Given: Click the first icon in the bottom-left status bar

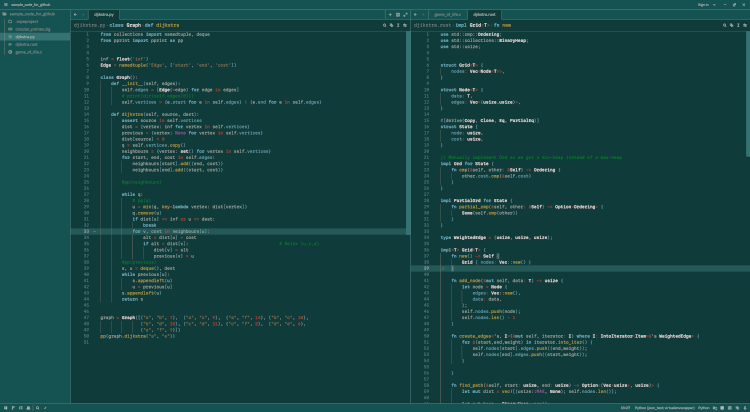Looking at the screenshot, I should (x=5, y=408).
